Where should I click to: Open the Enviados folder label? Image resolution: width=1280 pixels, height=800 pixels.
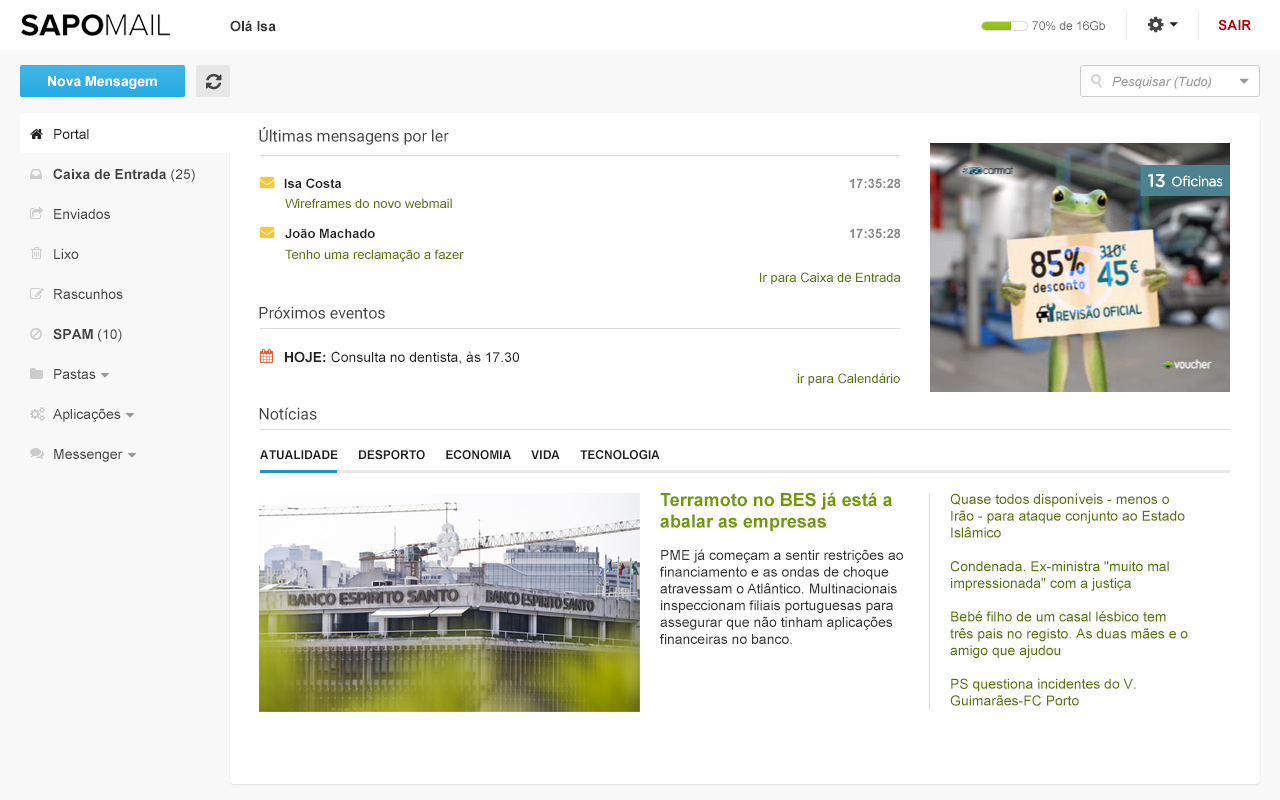pos(82,214)
